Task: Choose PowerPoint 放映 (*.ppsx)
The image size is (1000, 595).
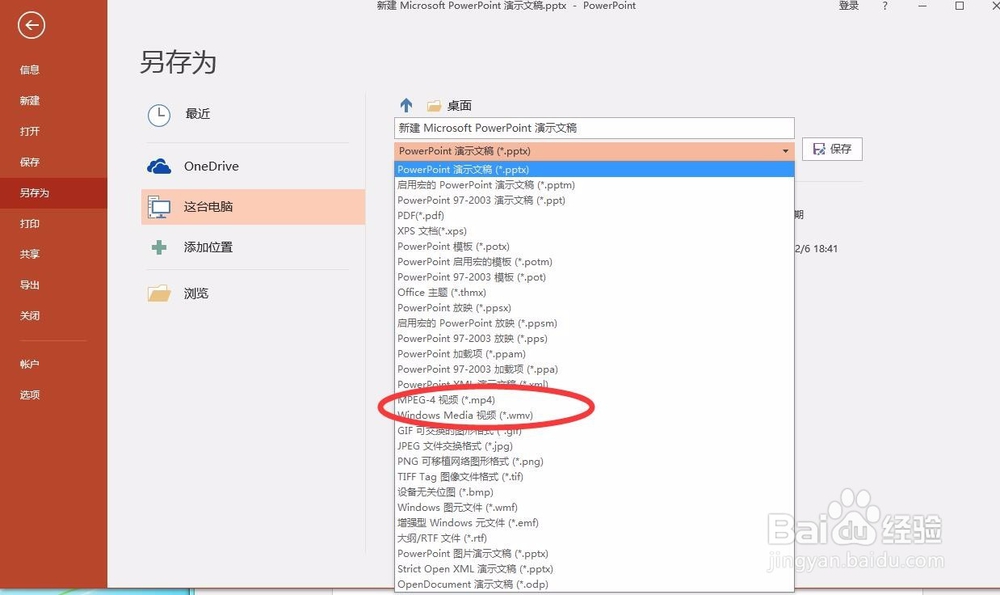Action: point(594,307)
